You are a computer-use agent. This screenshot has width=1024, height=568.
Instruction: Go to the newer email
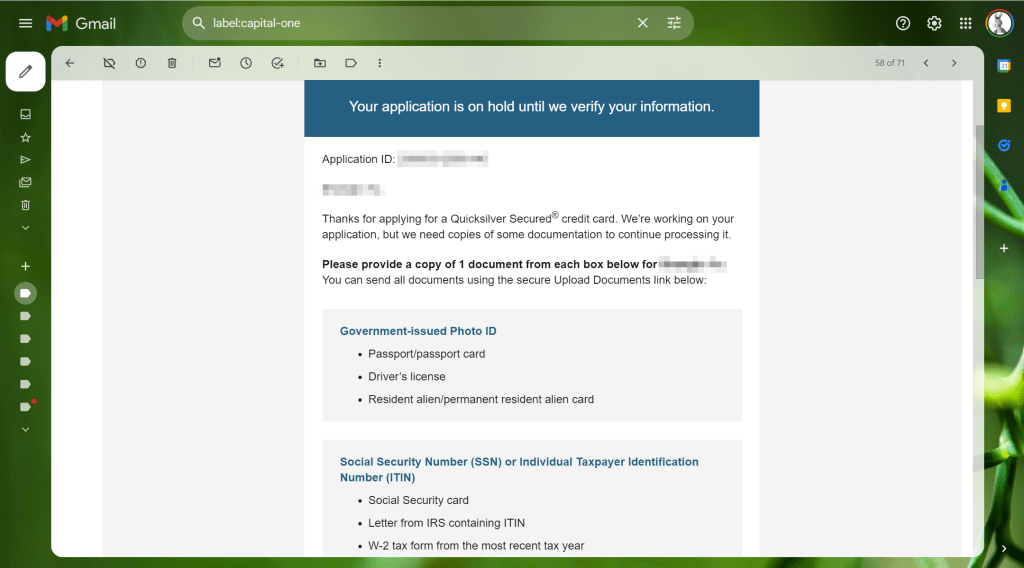point(926,63)
